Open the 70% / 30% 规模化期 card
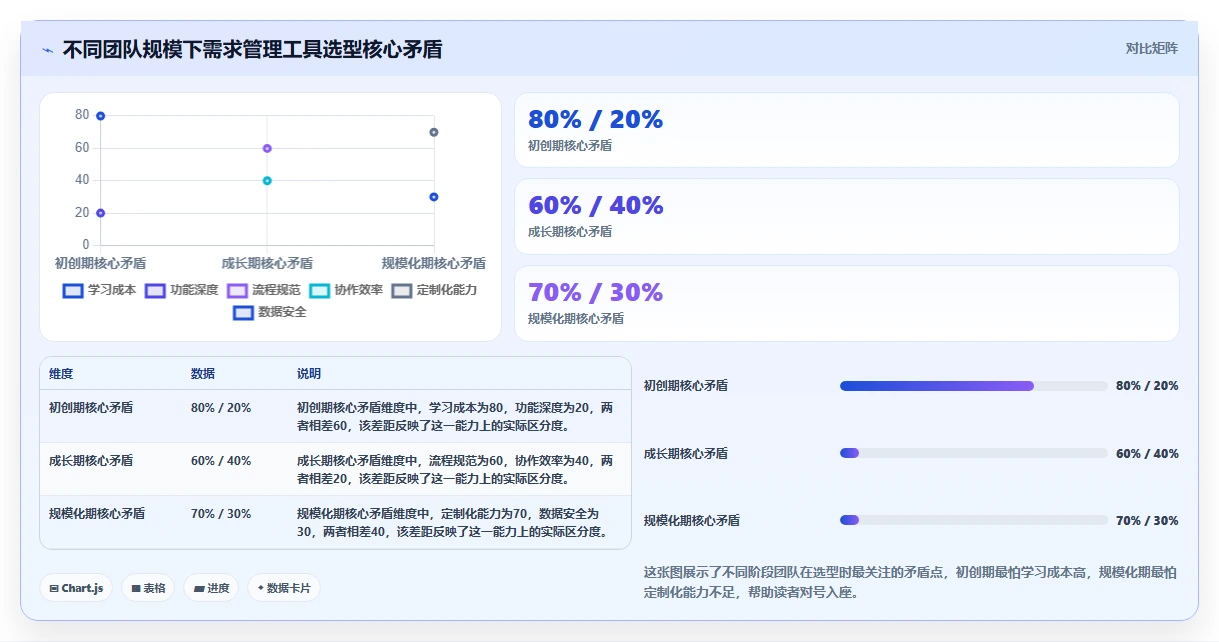The height and width of the screenshot is (642, 1219). [x=846, y=303]
